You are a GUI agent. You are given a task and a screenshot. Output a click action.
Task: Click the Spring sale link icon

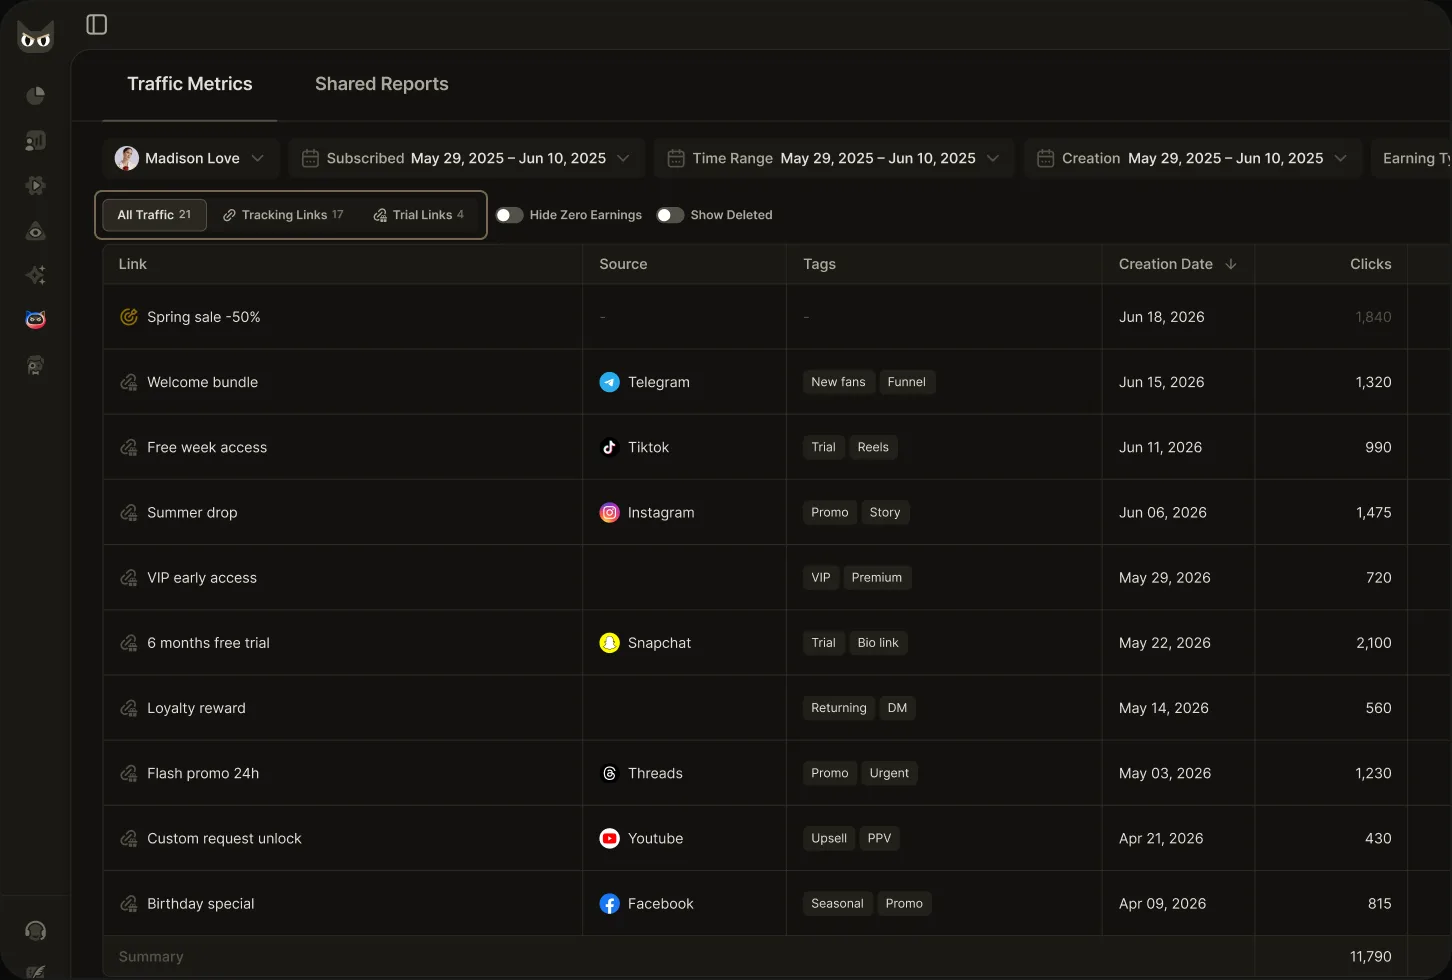129,317
